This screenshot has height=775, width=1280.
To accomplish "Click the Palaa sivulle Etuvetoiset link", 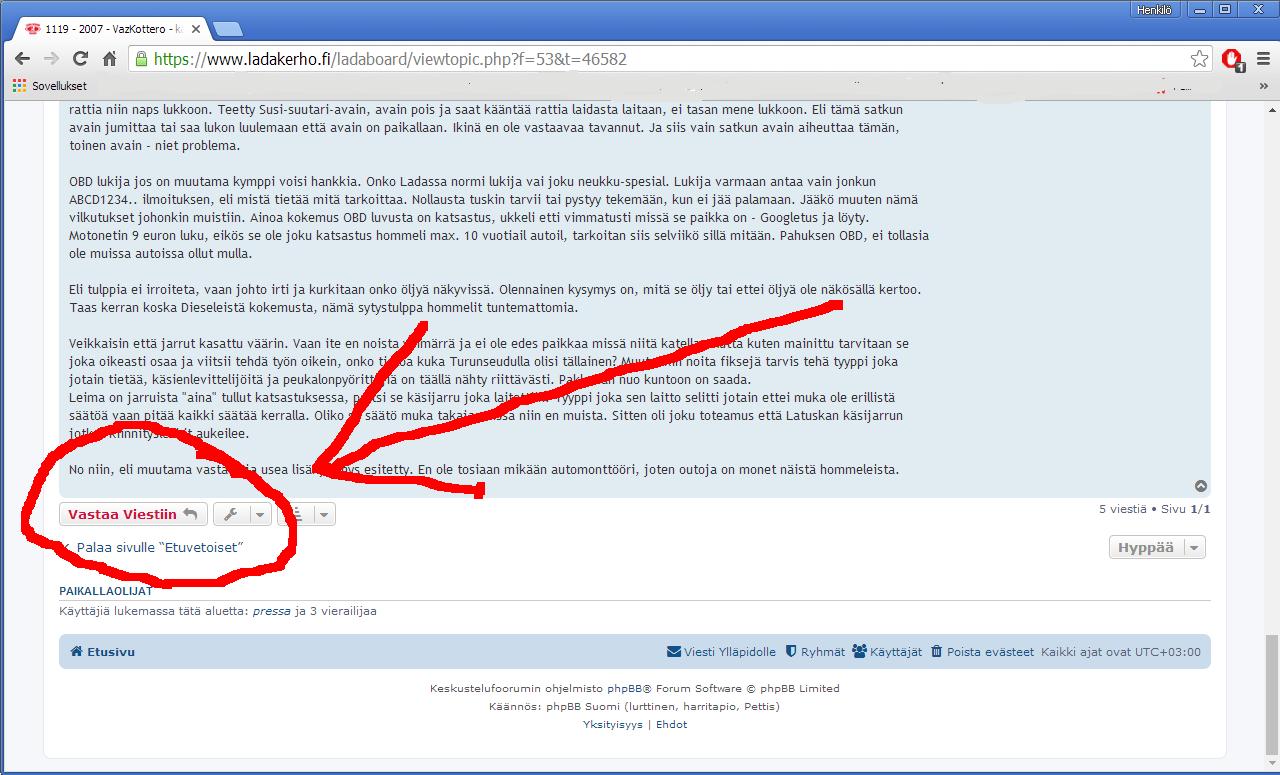I will [x=159, y=548].
